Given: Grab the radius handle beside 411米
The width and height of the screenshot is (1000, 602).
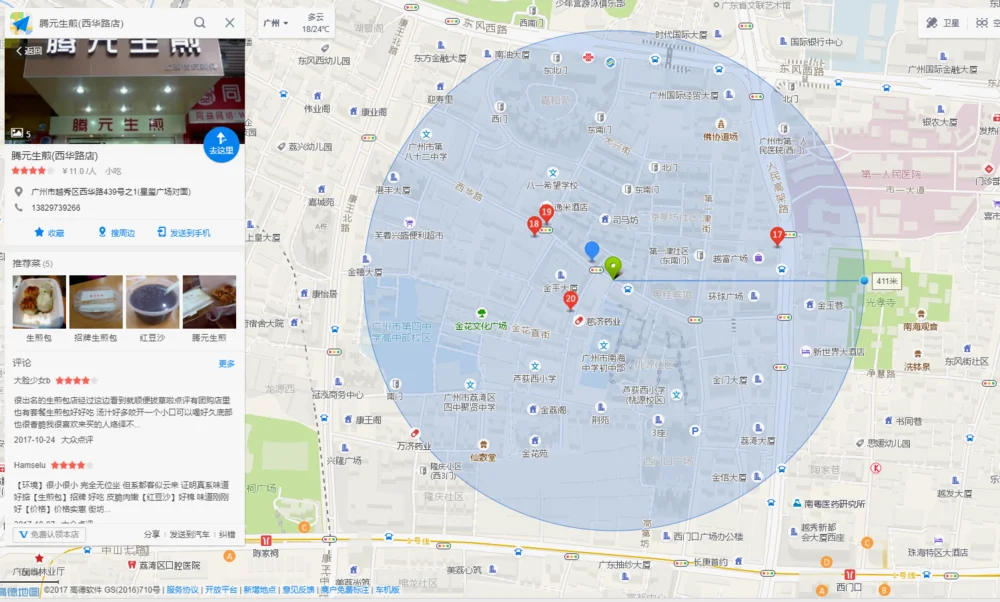Looking at the screenshot, I should pos(864,281).
